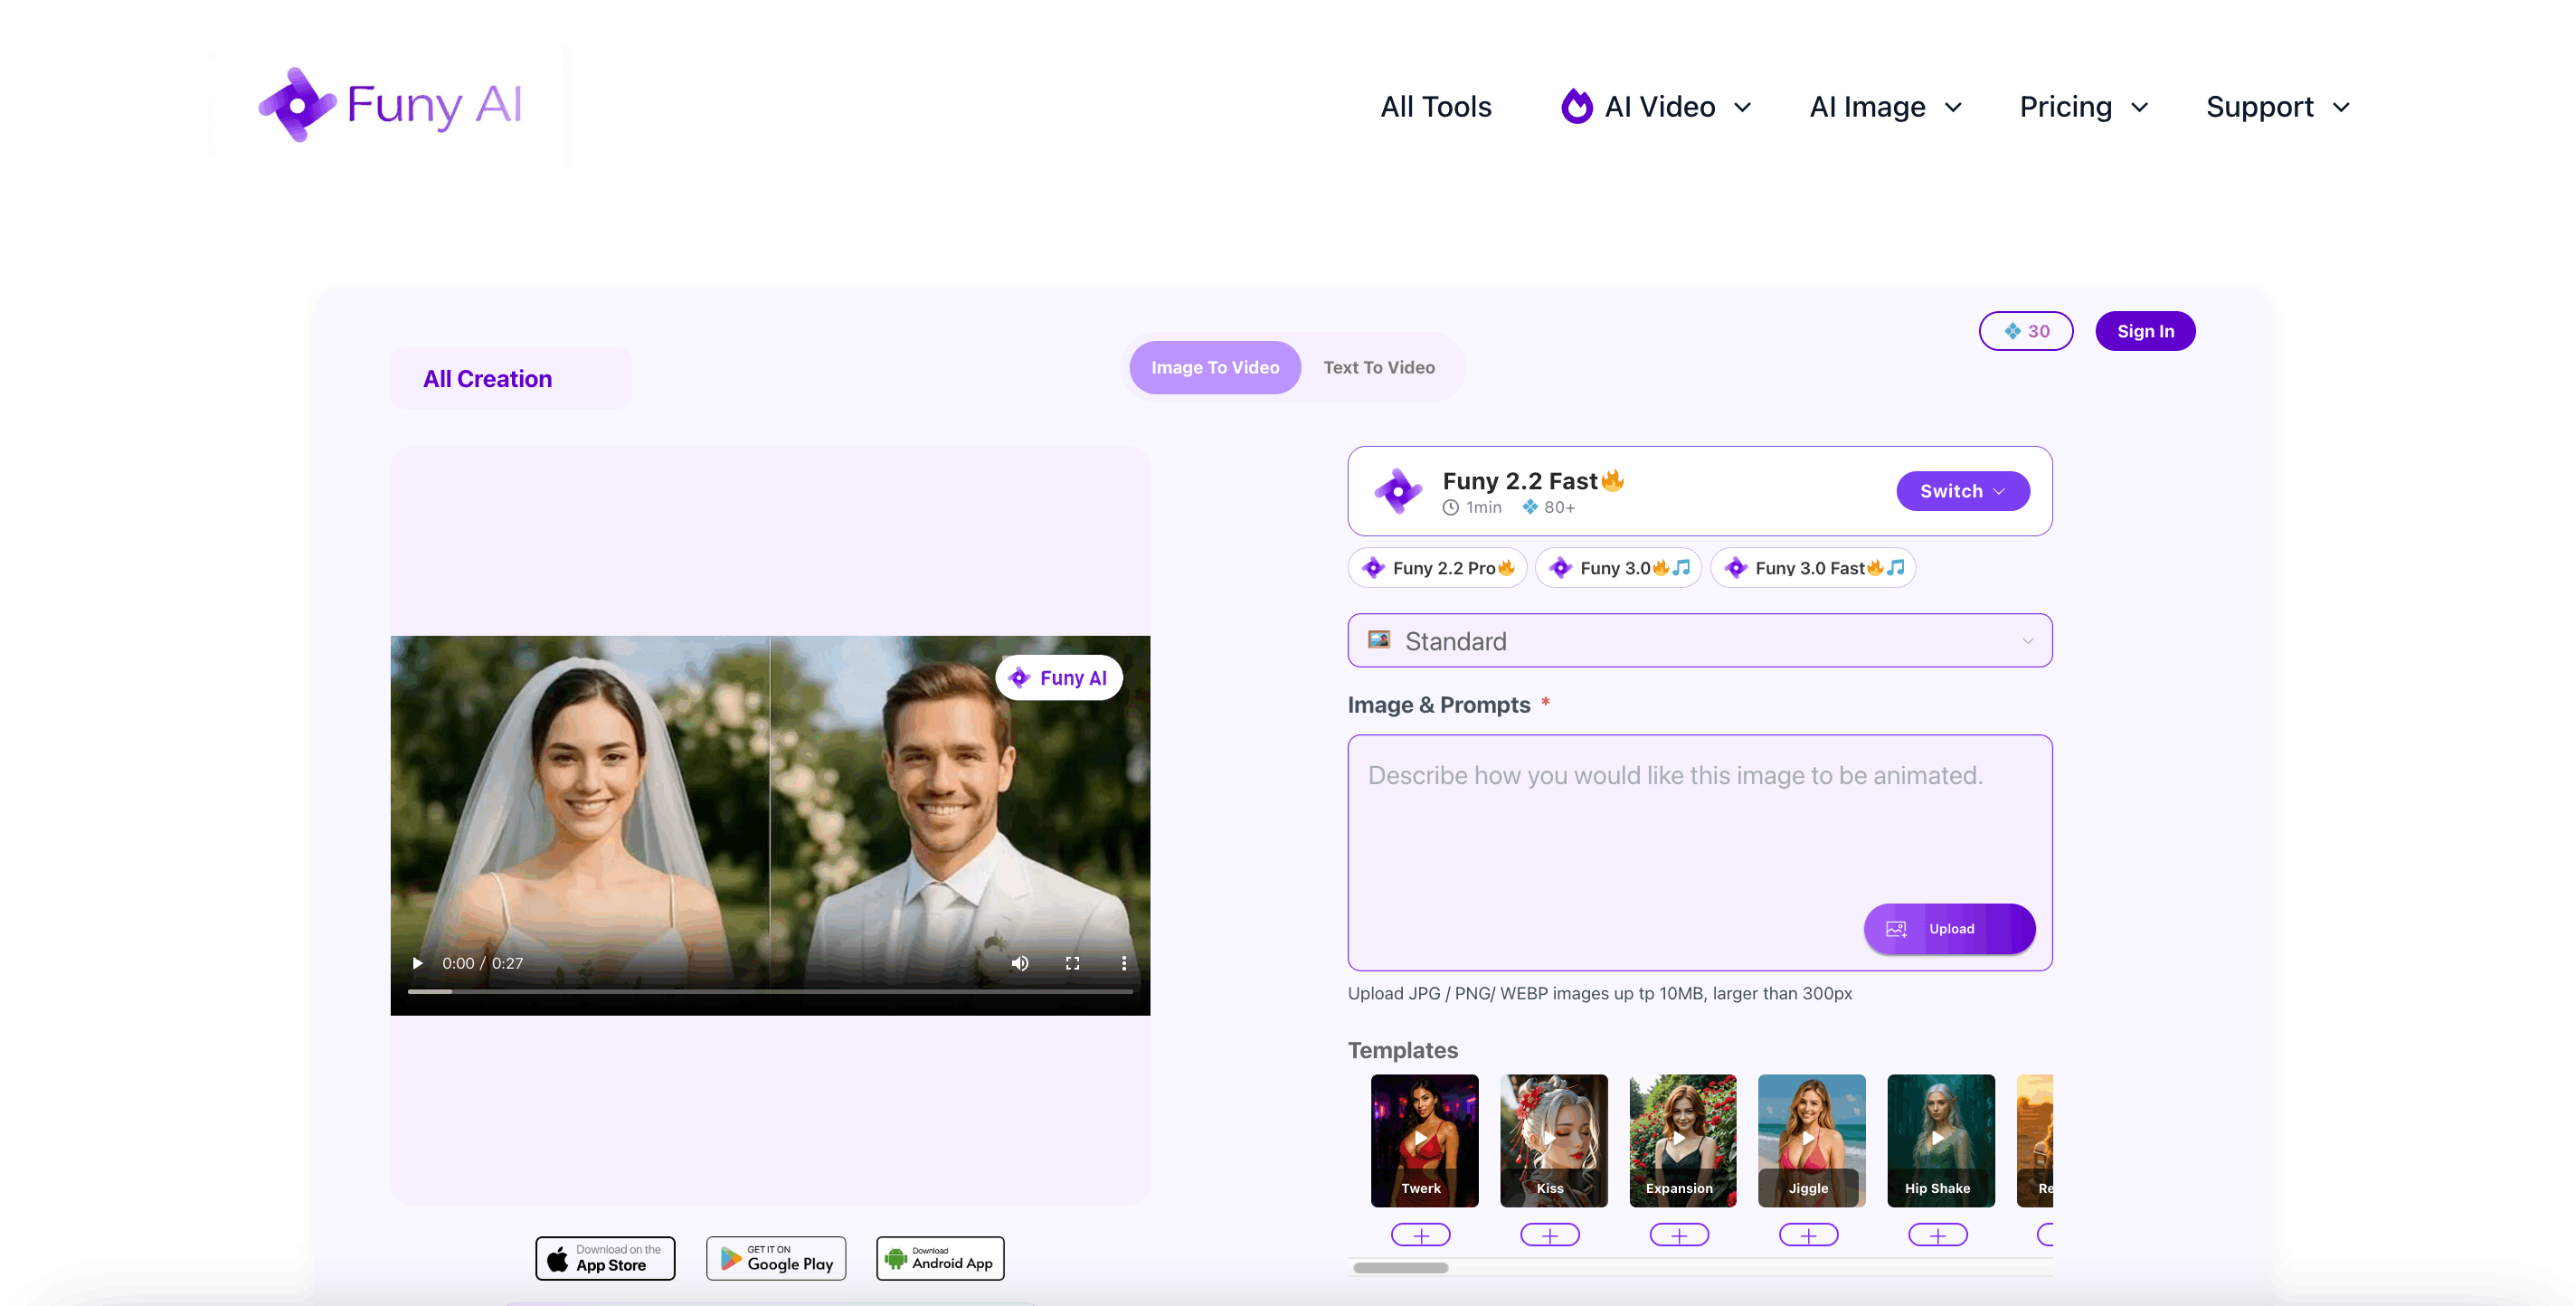Expand the Pricing menu
Viewport: 2576px width, 1306px height.
2084,107
